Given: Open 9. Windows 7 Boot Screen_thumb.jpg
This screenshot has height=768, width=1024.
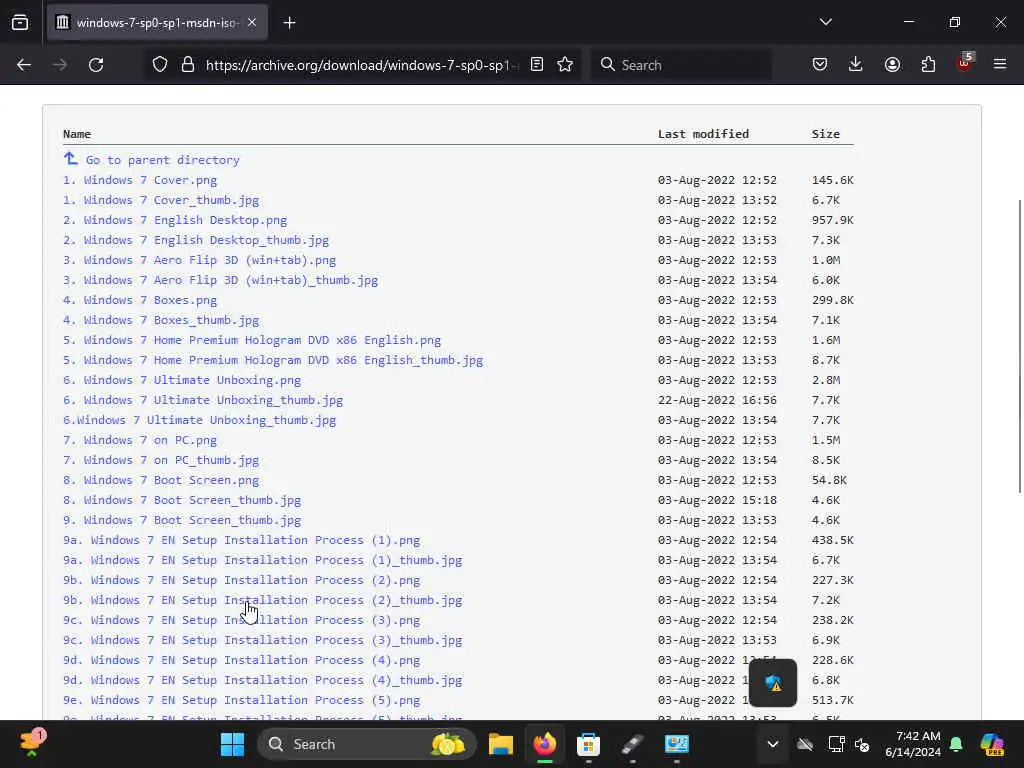Looking at the screenshot, I should tap(182, 520).
